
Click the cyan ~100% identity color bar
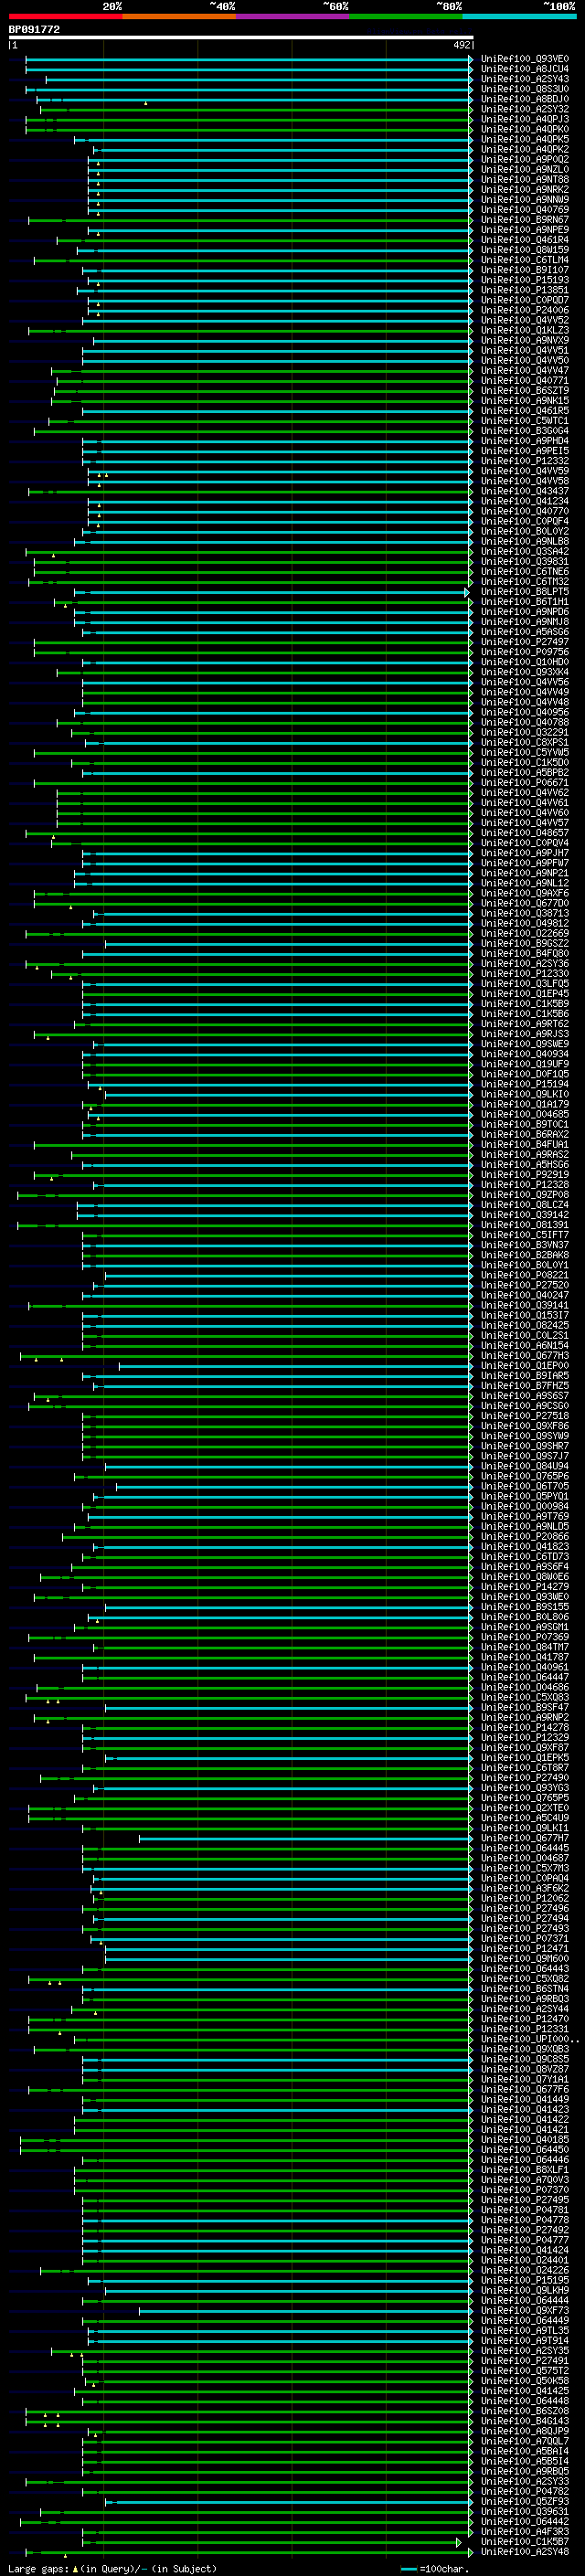click(x=519, y=16)
